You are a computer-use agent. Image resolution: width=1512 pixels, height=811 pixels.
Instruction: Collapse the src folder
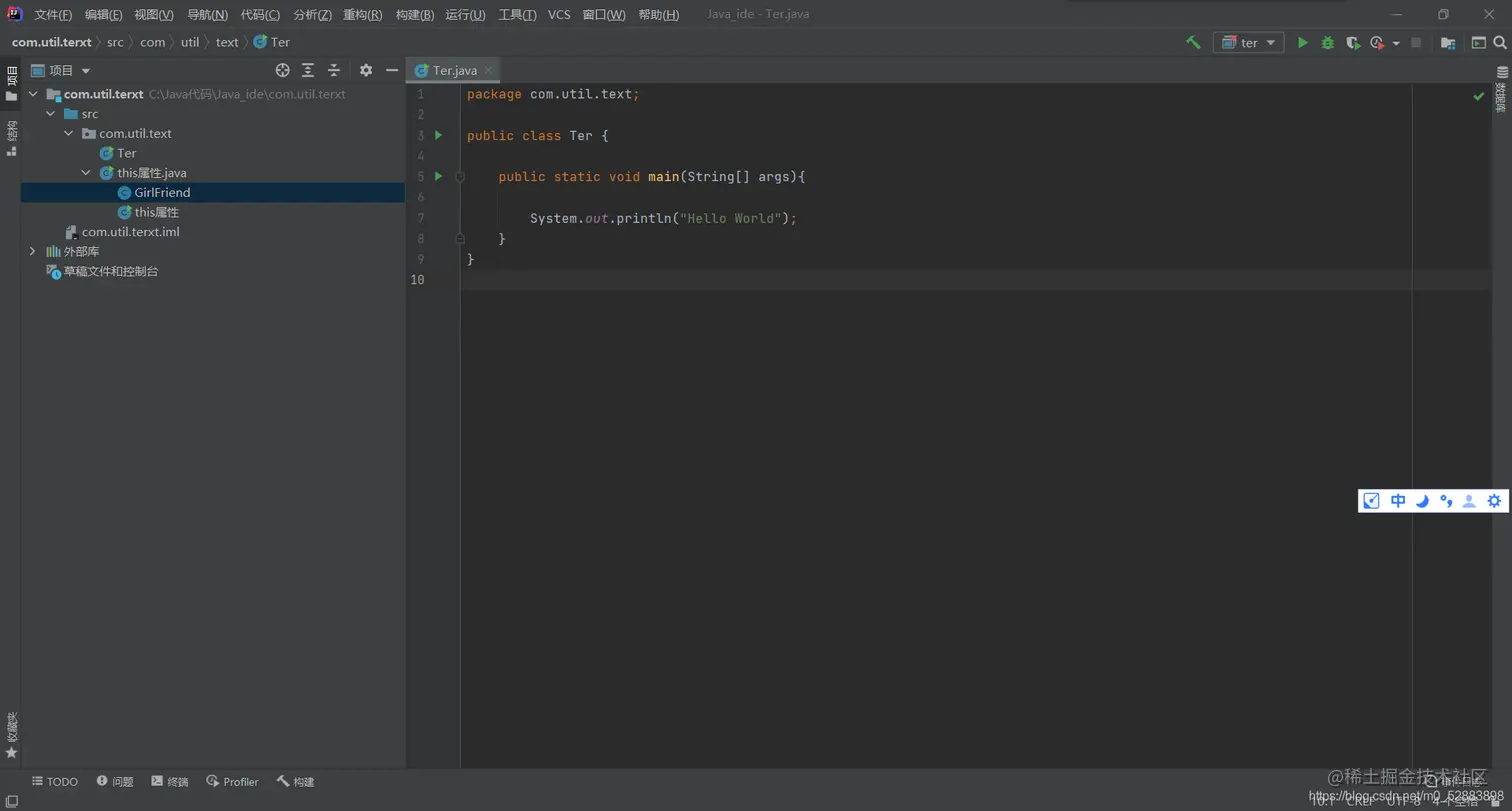click(x=50, y=114)
